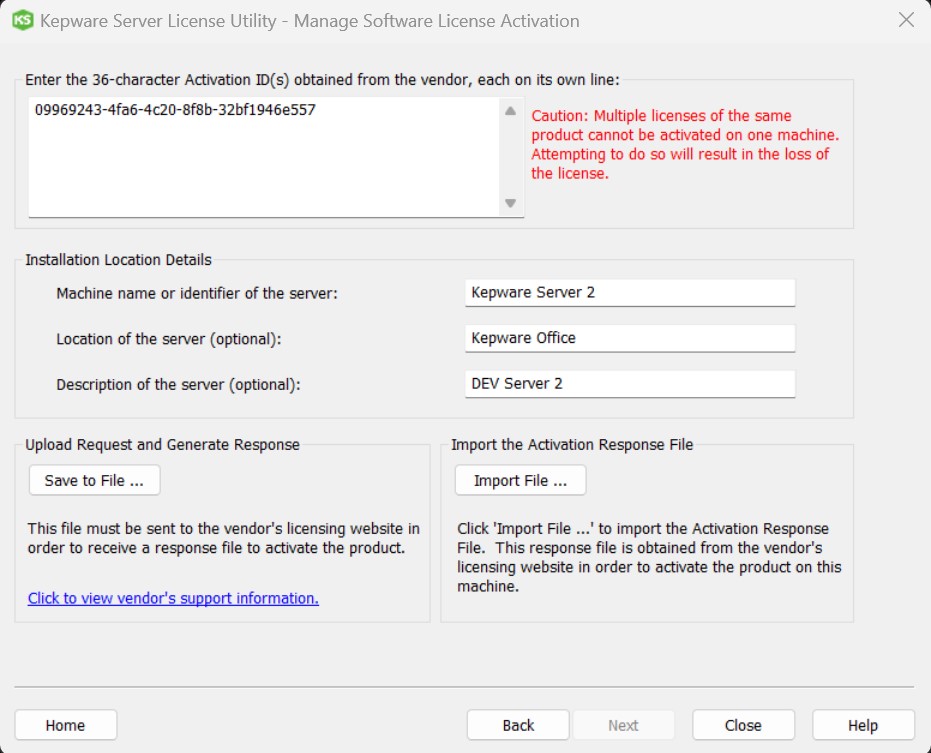Go to the Home page button
Image resolution: width=931 pixels, height=753 pixels.
pyautogui.click(x=66, y=725)
